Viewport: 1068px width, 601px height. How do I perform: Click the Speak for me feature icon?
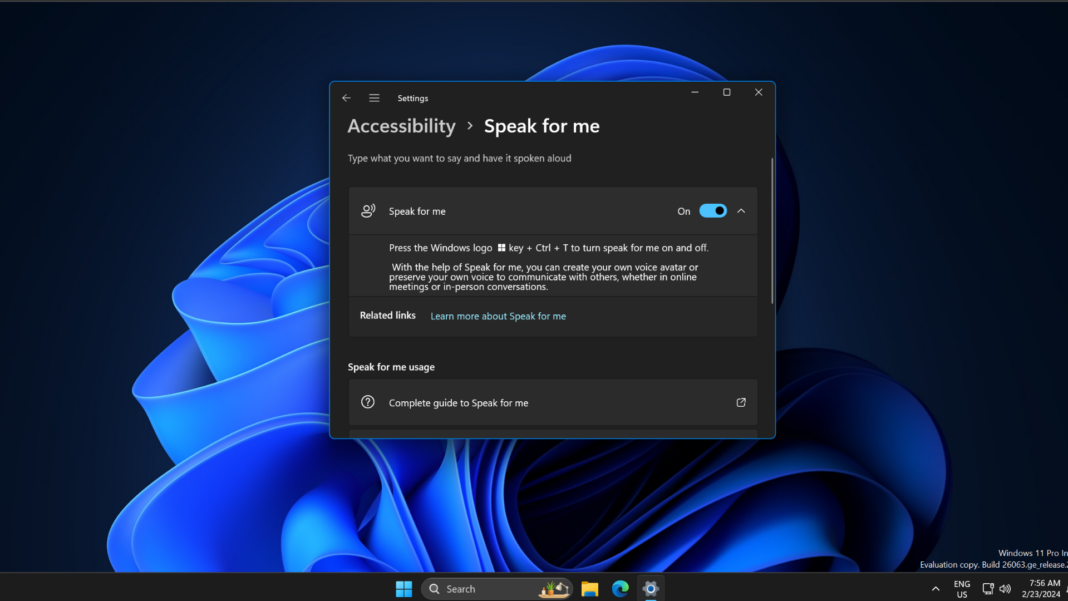[x=368, y=211]
